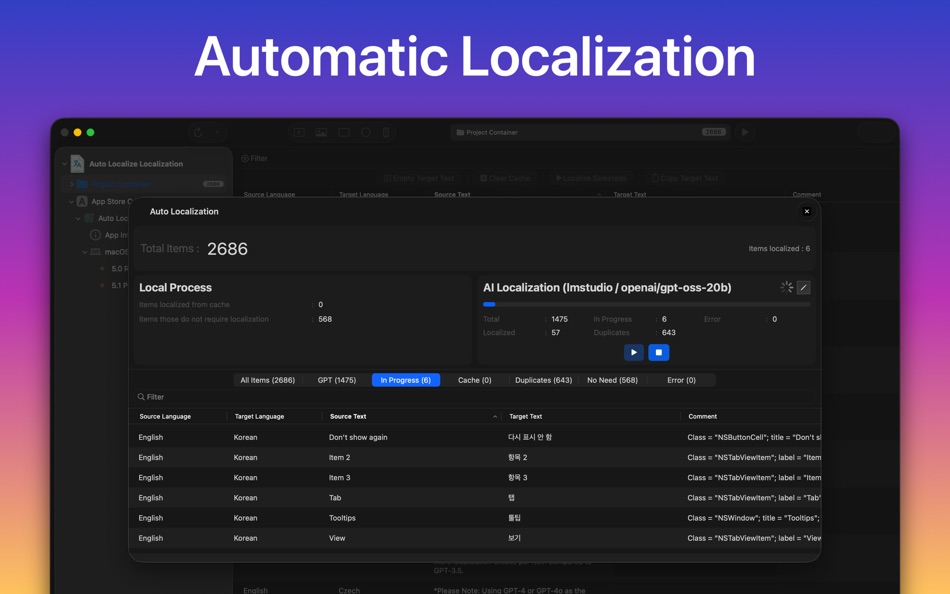The height and width of the screenshot is (594, 950).
Task: Switch to the All Items (2686) tab
Action: tap(267, 380)
